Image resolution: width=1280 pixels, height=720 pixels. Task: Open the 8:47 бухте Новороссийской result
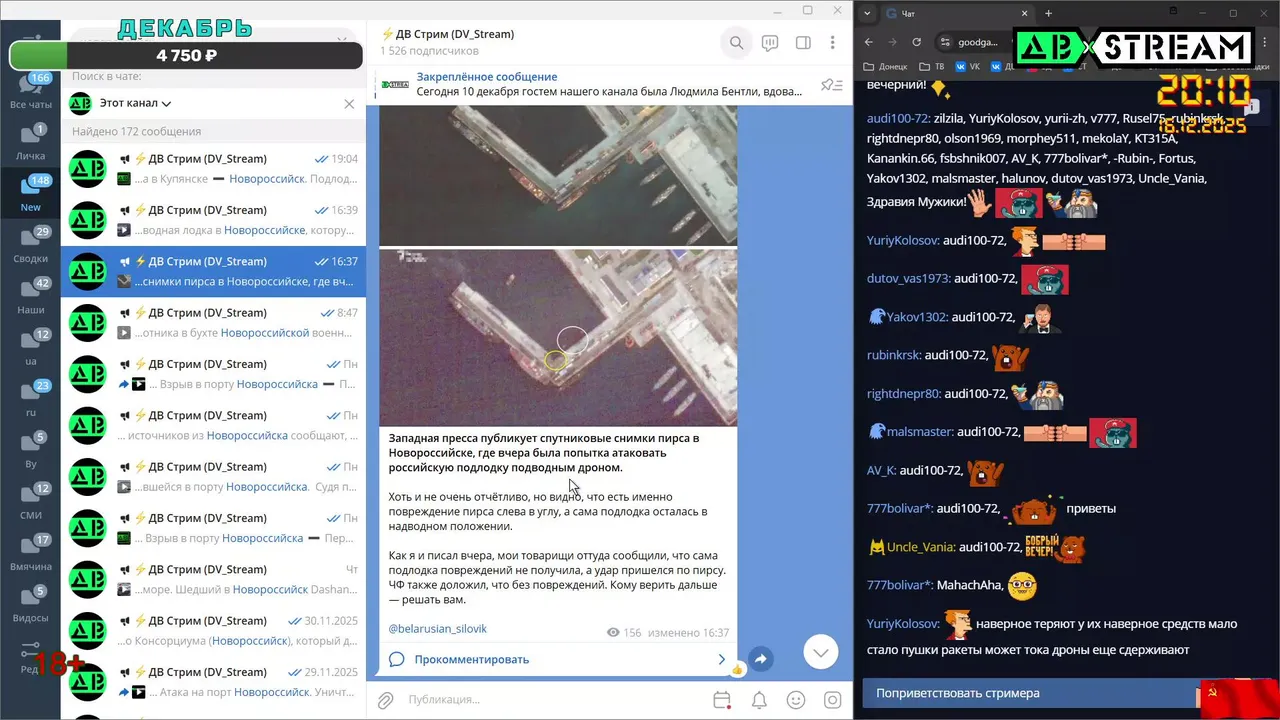(x=213, y=323)
